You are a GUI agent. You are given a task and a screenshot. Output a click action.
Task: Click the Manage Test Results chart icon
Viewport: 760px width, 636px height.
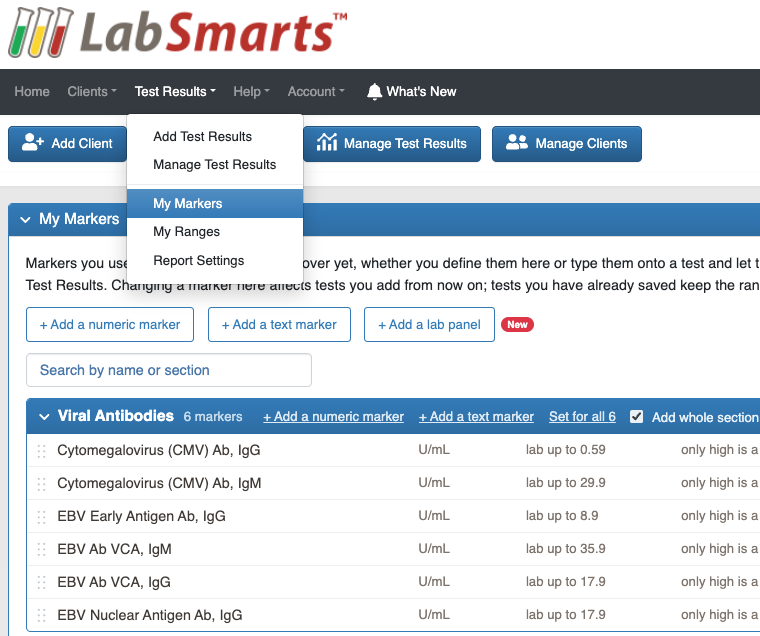tap(327, 143)
